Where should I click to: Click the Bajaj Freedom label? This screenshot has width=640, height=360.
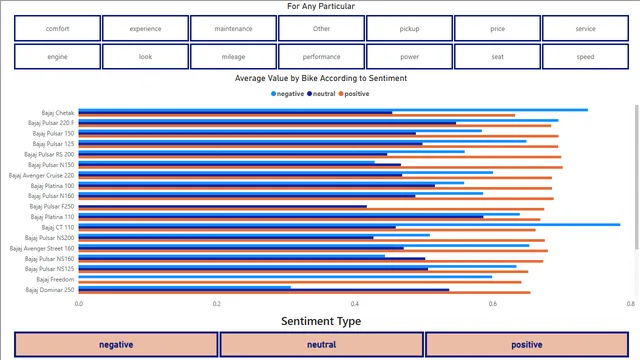pyautogui.click(x=55, y=280)
